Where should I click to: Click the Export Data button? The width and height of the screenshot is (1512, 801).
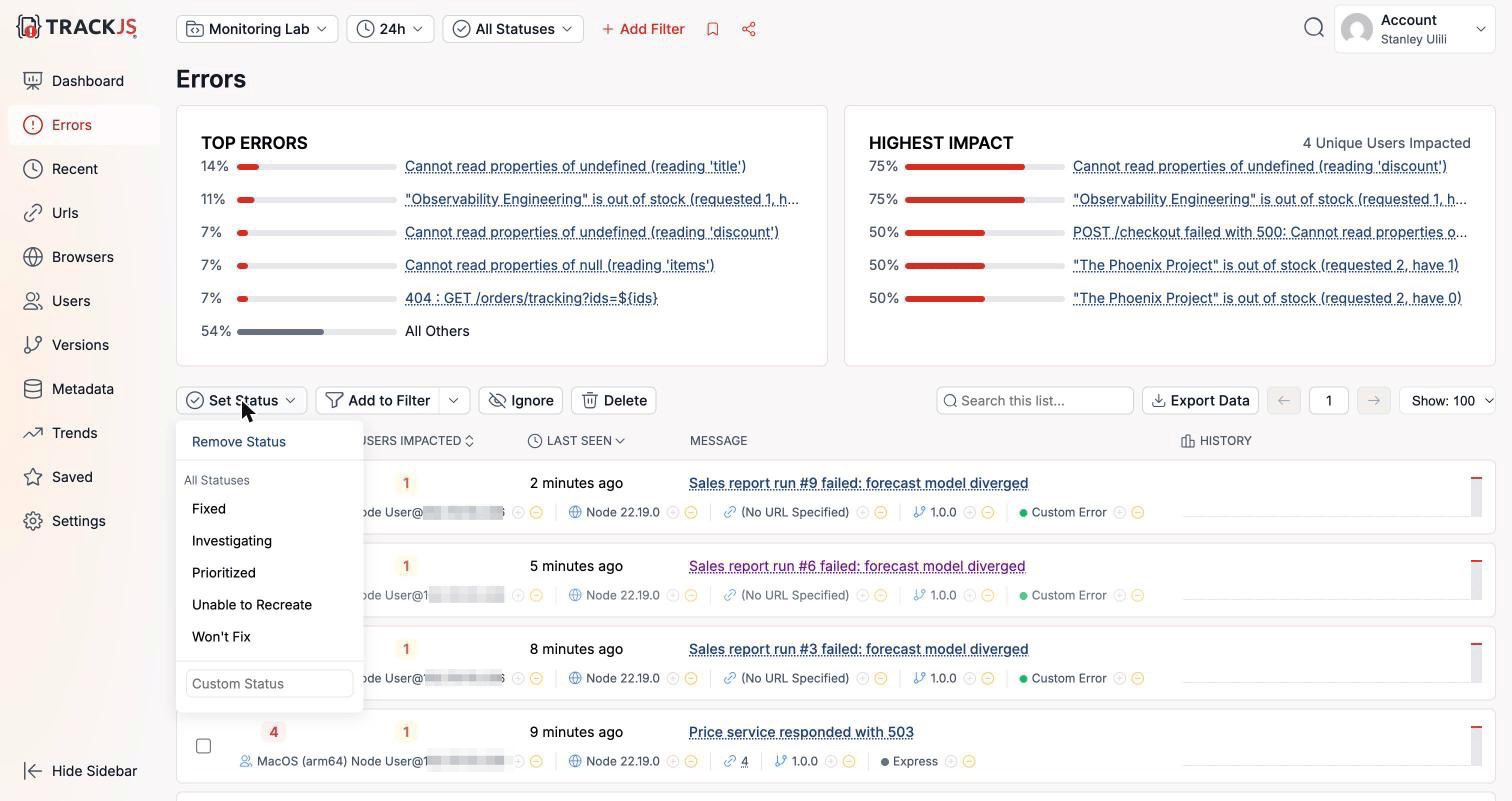(1200, 400)
